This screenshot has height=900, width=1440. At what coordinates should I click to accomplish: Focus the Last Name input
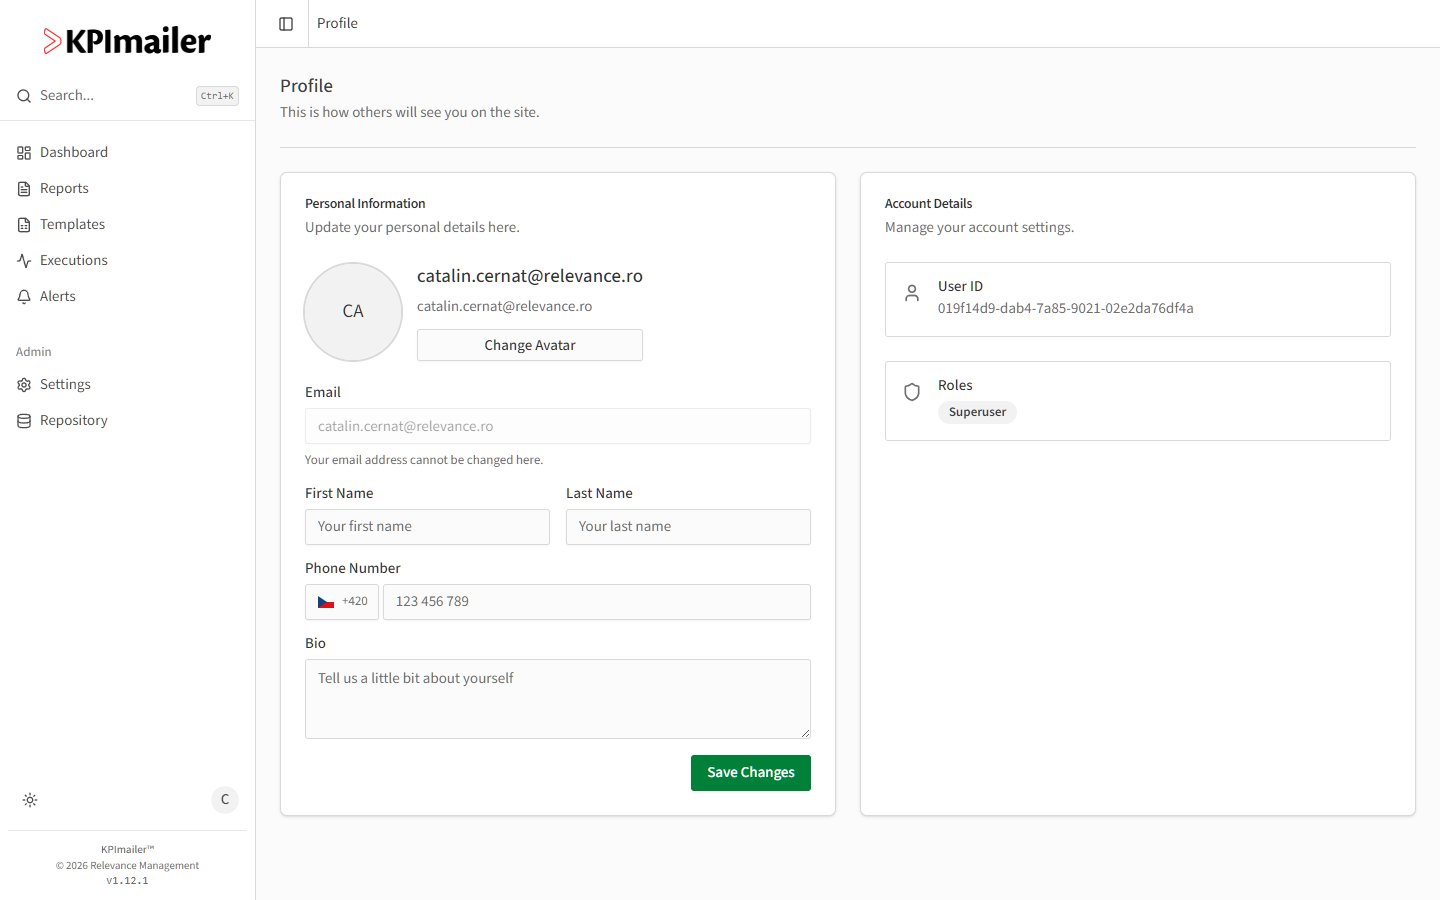688,527
